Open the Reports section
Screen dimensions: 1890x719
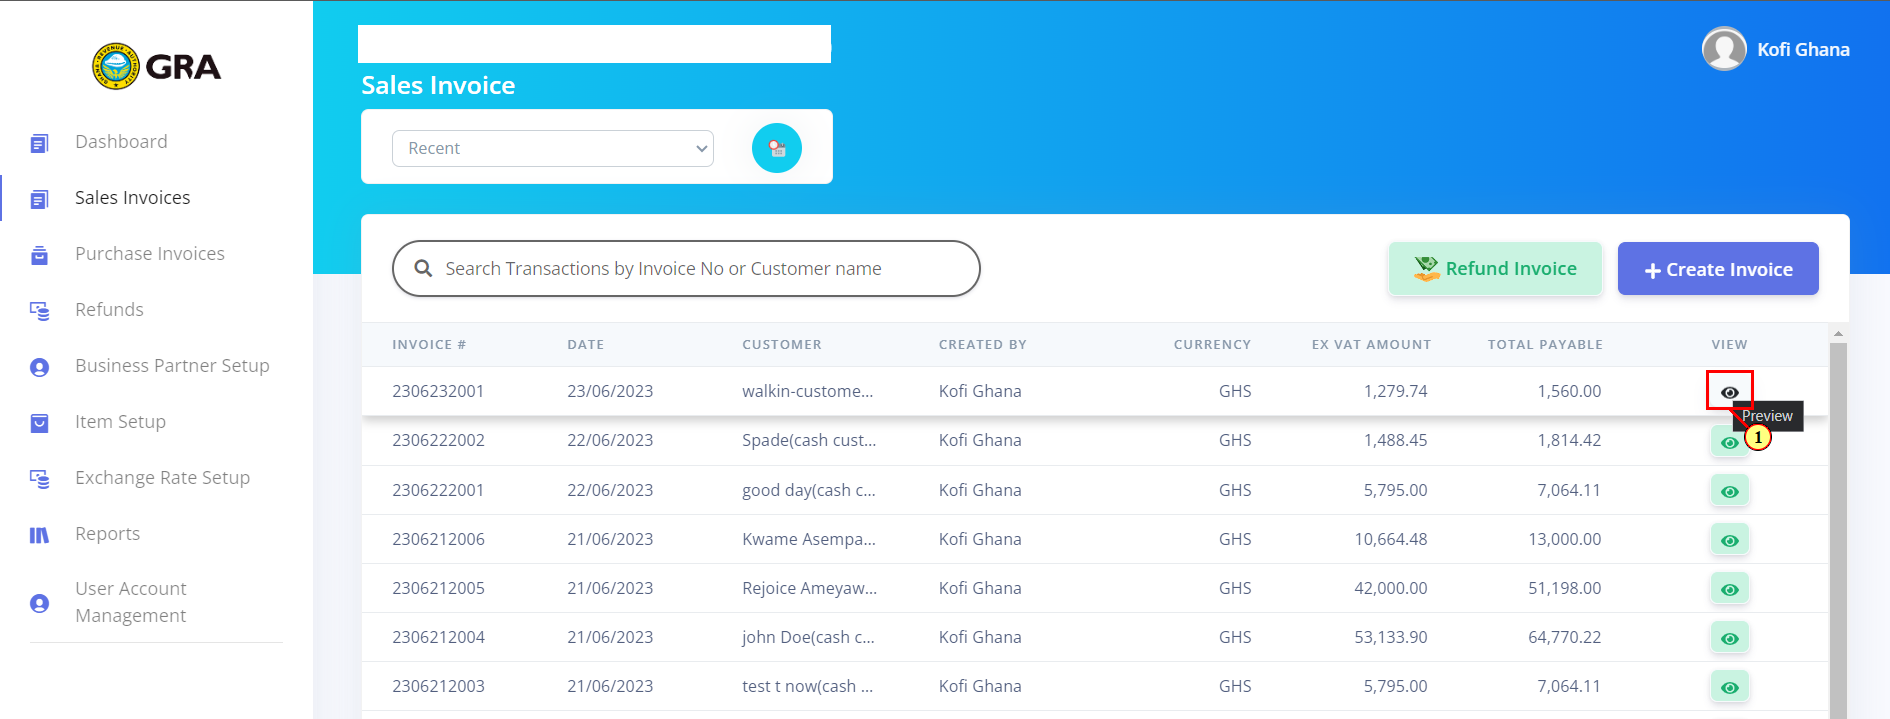click(107, 533)
